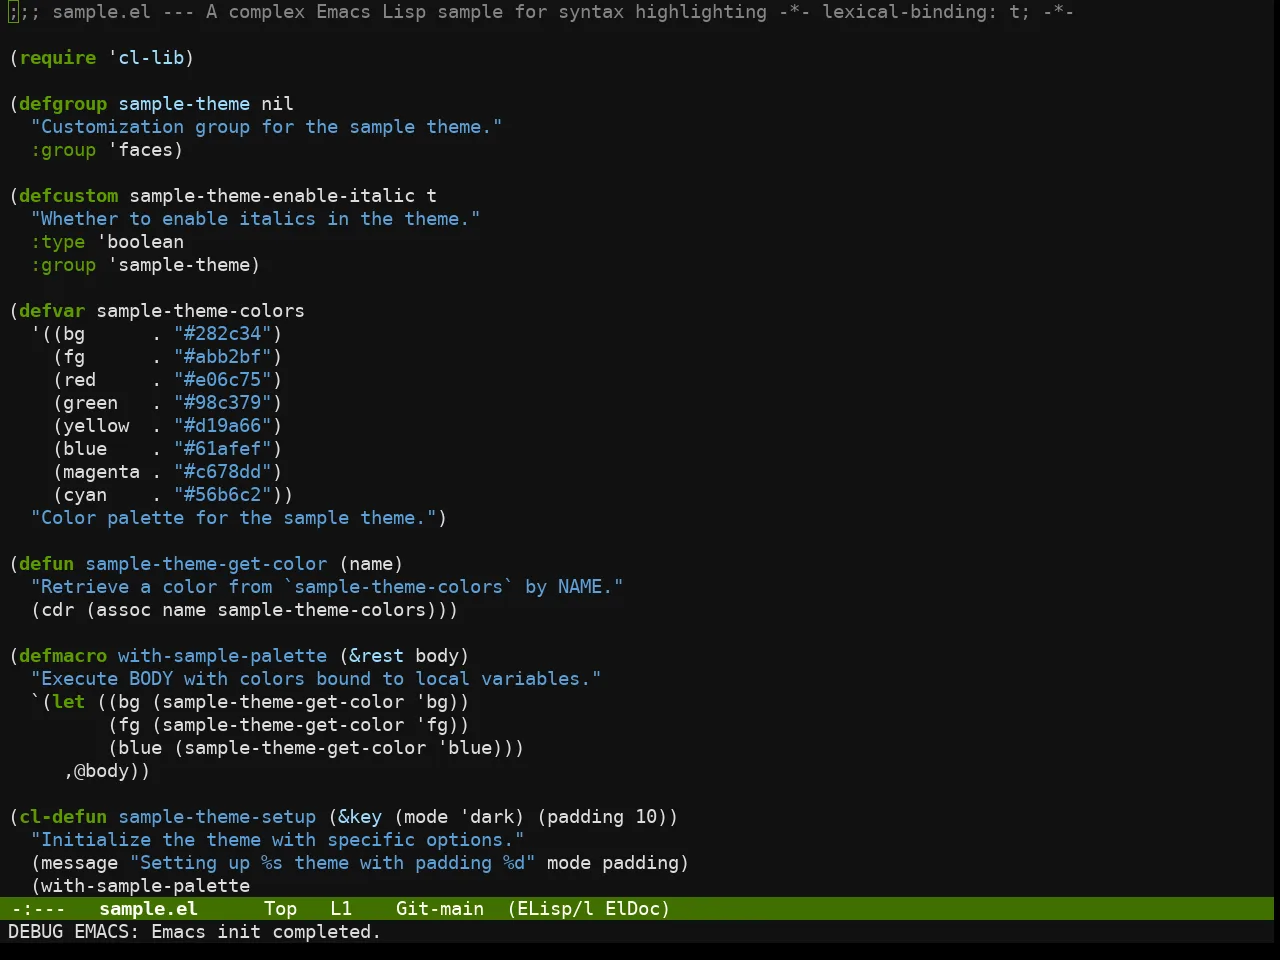Click the 'yellow' key in the color alist
The image size is (1280, 960).
pyautogui.click(x=96, y=426)
